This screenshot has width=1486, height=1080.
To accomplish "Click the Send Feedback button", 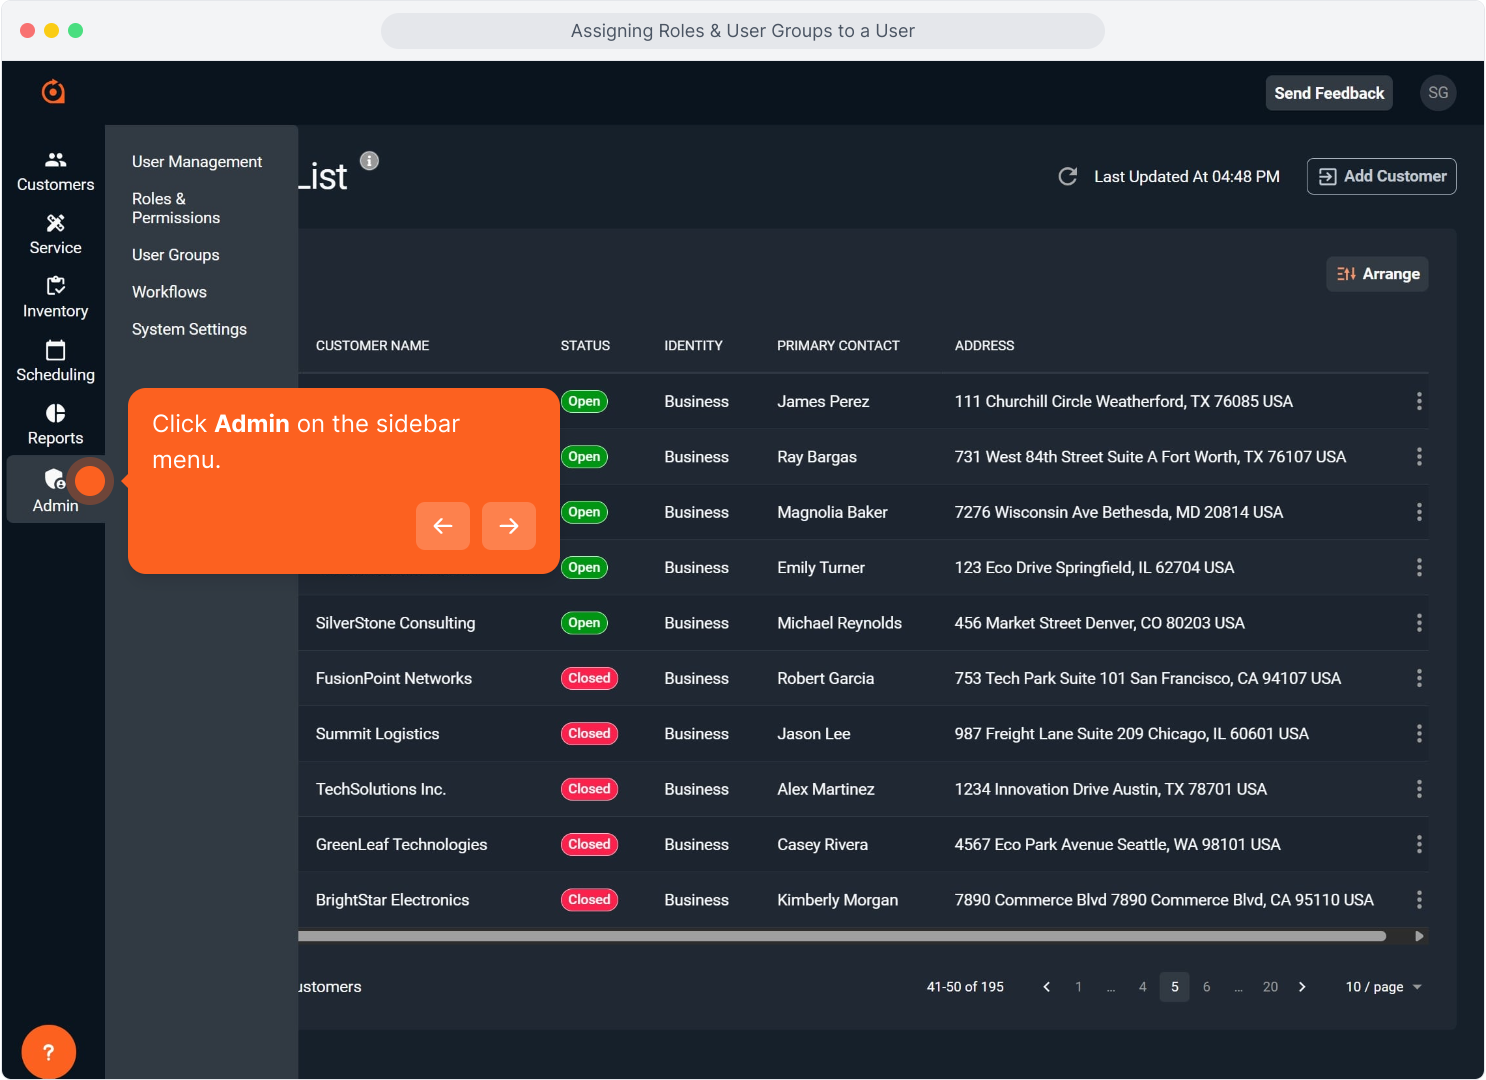I will tap(1328, 93).
